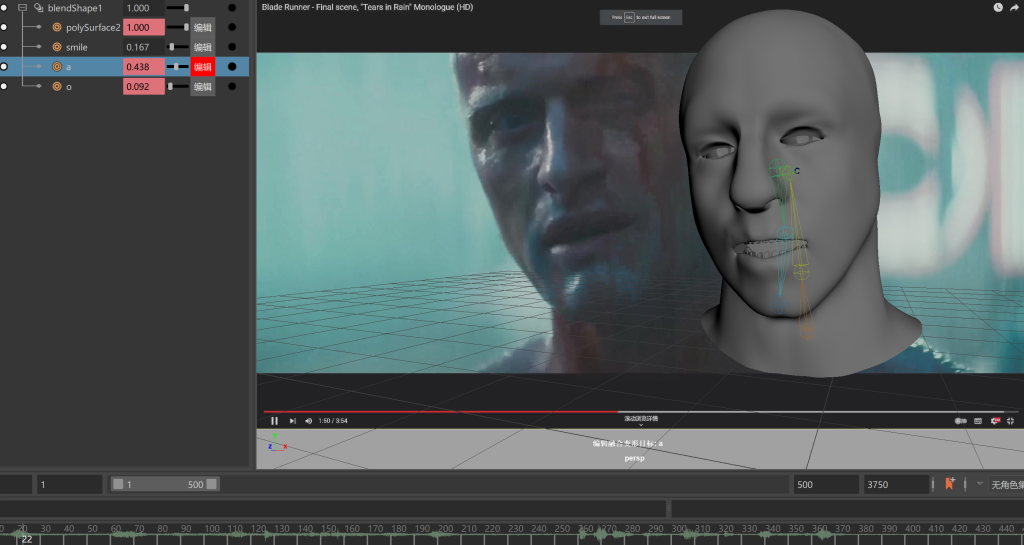1024x545 pixels.
Task: Select the blendShape1 row name
Action: [75, 8]
